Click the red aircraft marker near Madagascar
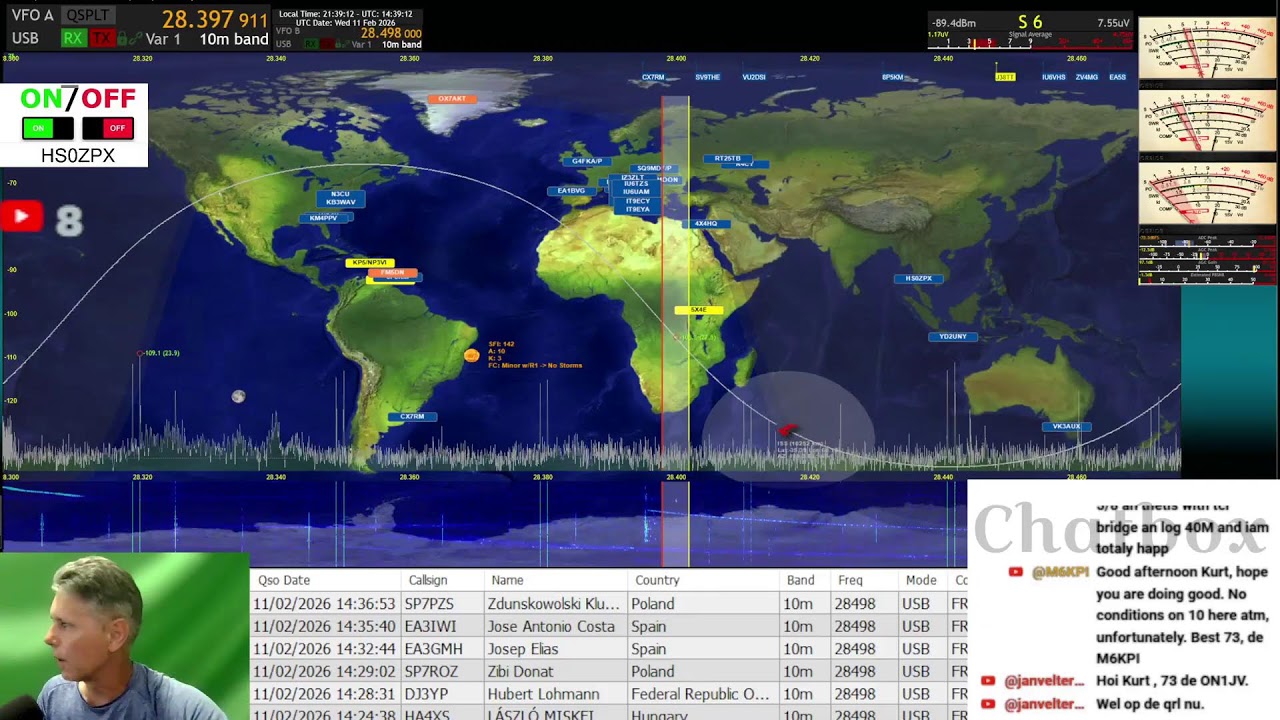The width and height of the screenshot is (1280, 720). pyautogui.click(x=787, y=431)
